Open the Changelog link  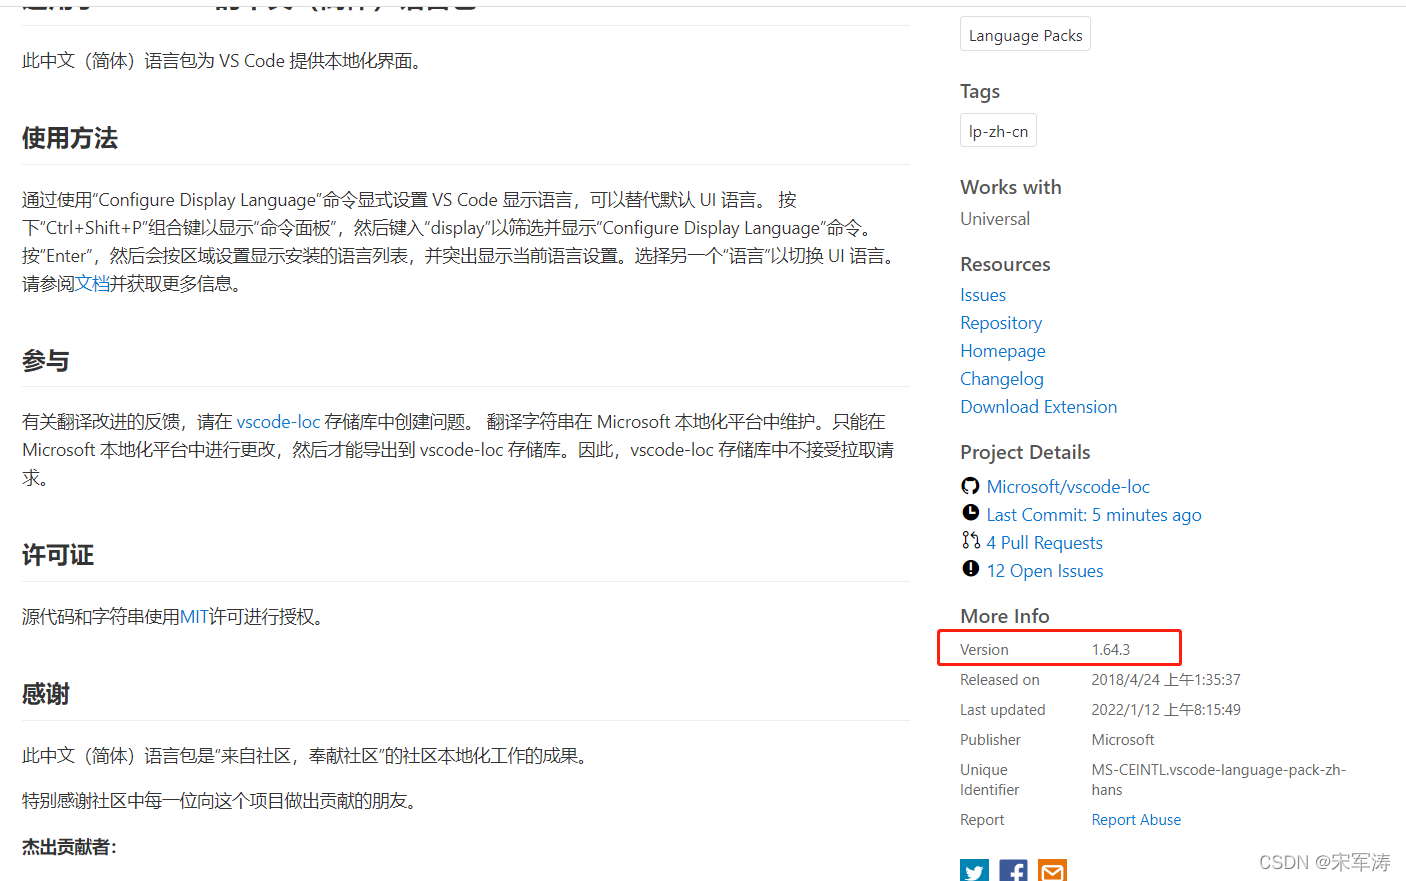click(1002, 379)
